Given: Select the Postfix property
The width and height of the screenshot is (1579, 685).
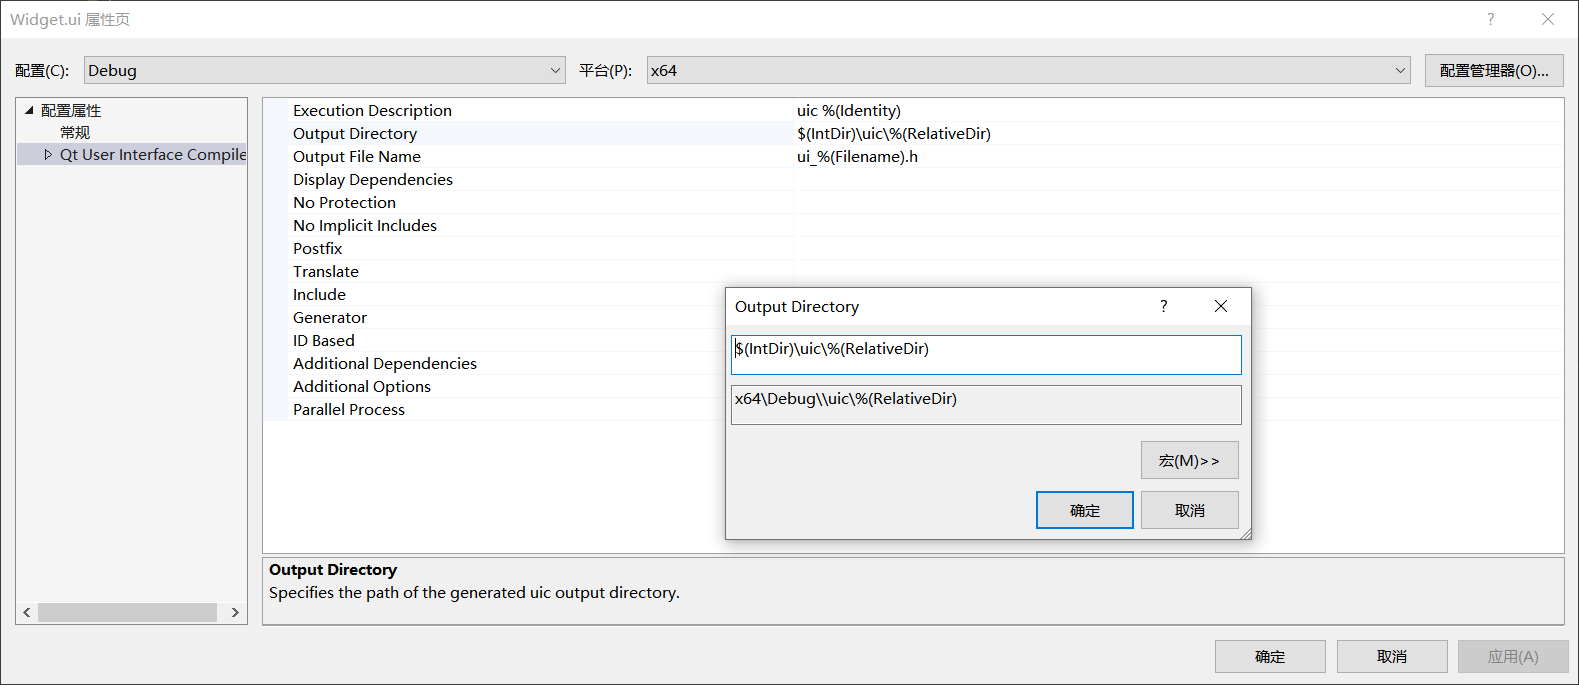Looking at the screenshot, I should click(318, 248).
